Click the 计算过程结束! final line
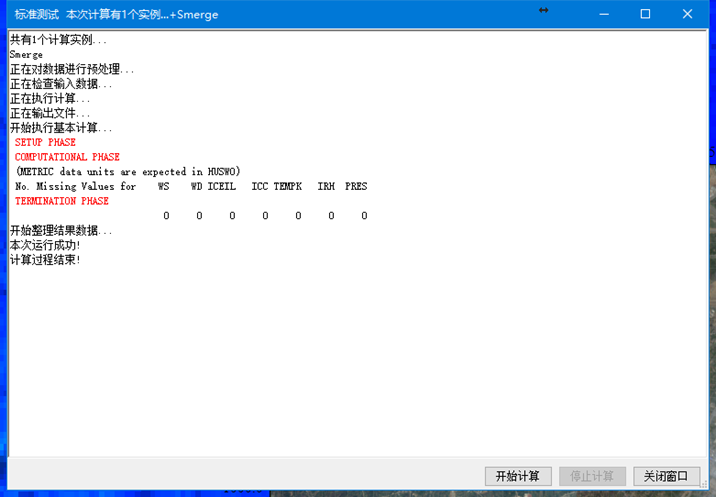The width and height of the screenshot is (716, 497). coord(45,260)
